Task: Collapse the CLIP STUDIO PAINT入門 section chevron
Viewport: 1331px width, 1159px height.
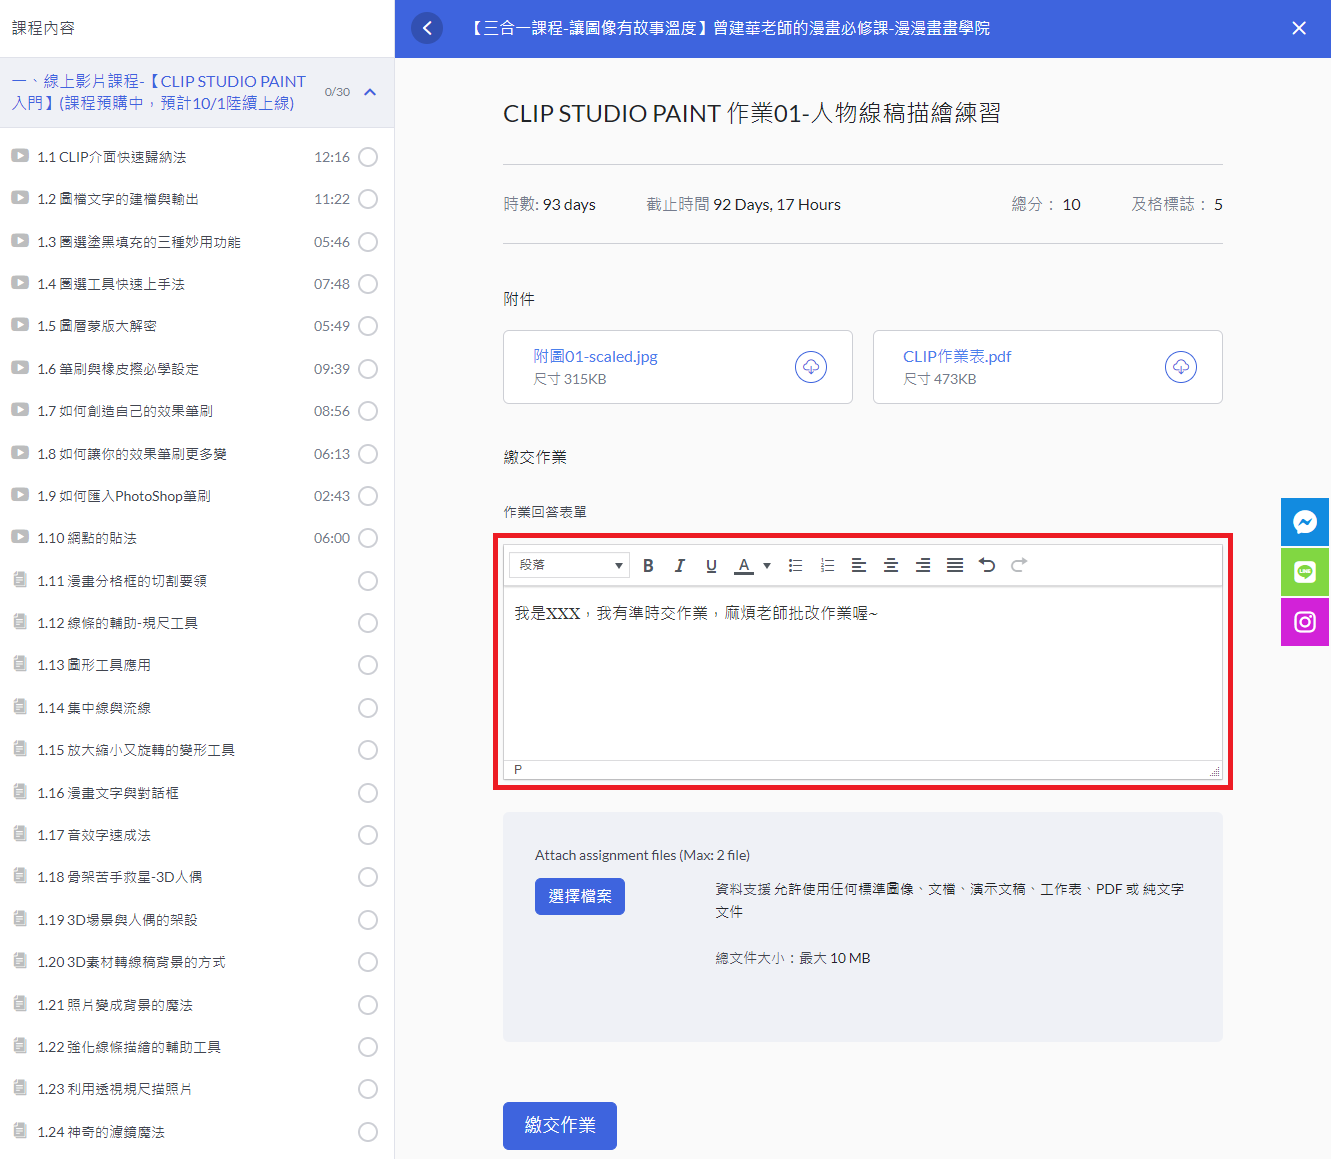Action: pyautogui.click(x=370, y=92)
